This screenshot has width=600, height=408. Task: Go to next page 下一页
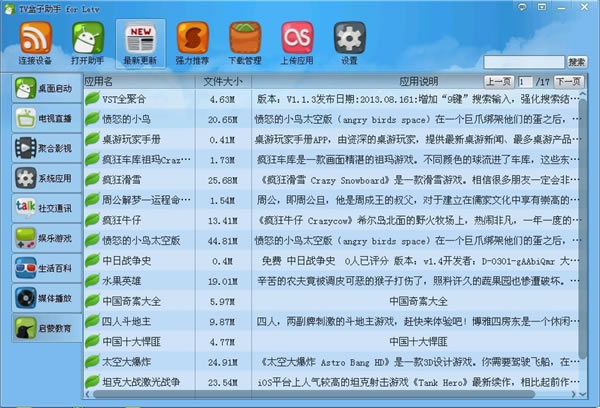point(568,82)
